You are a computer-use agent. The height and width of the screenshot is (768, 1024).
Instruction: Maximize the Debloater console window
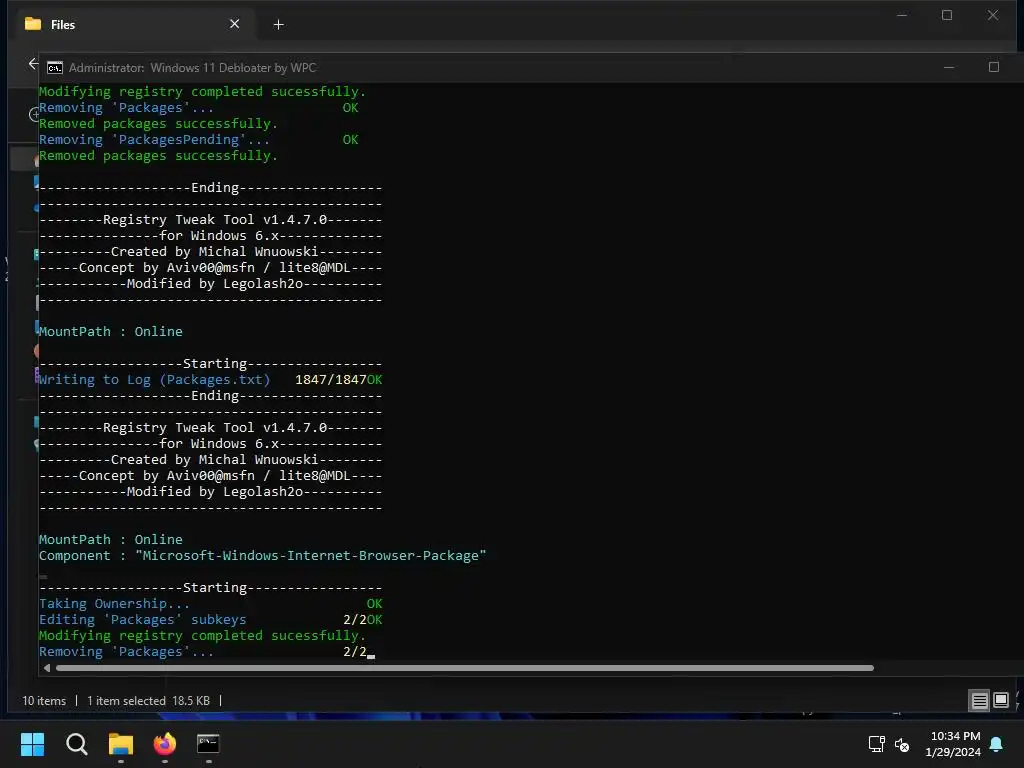993,67
